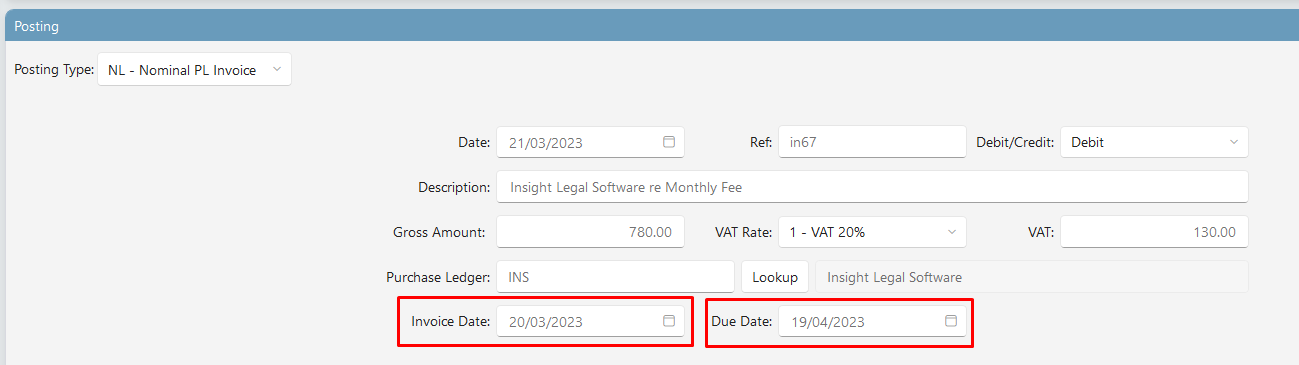The height and width of the screenshot is (365, 1299).
Task: Click the Gross Amount field 780.00
Action: pyautogui.click(x=590, y=232)
